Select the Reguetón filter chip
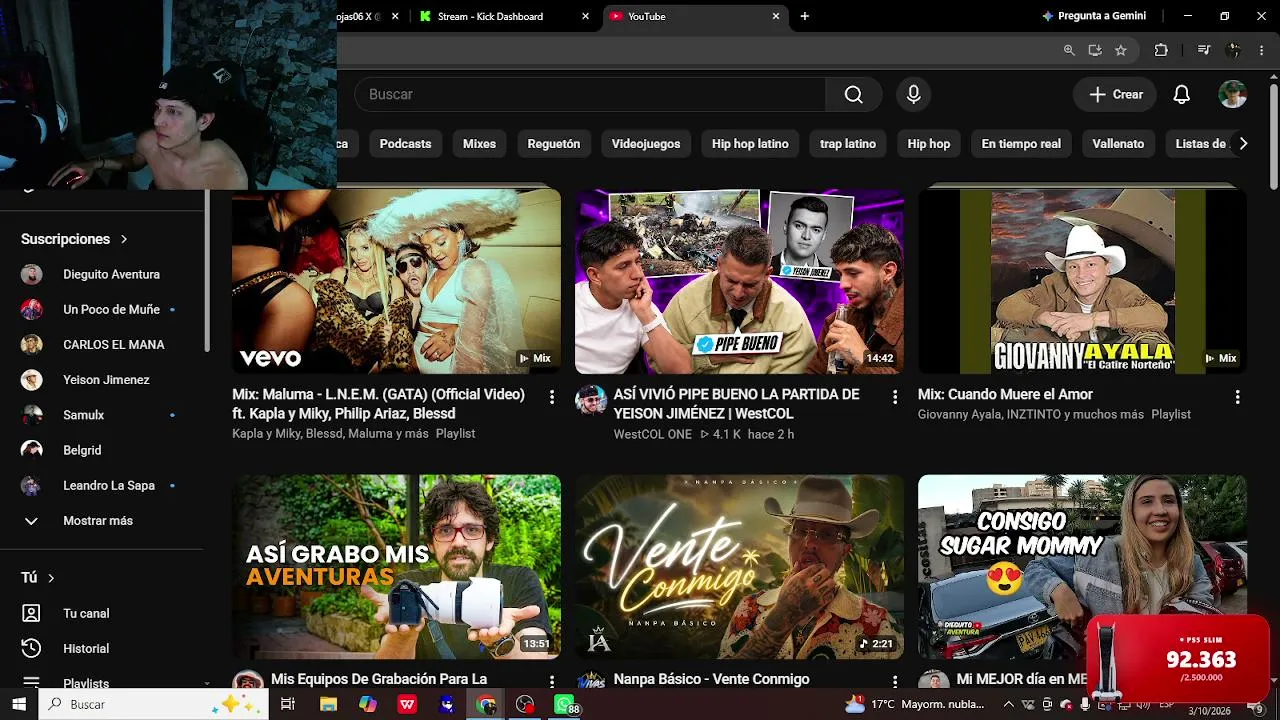 pyautogui.click(x=553, y=144)
